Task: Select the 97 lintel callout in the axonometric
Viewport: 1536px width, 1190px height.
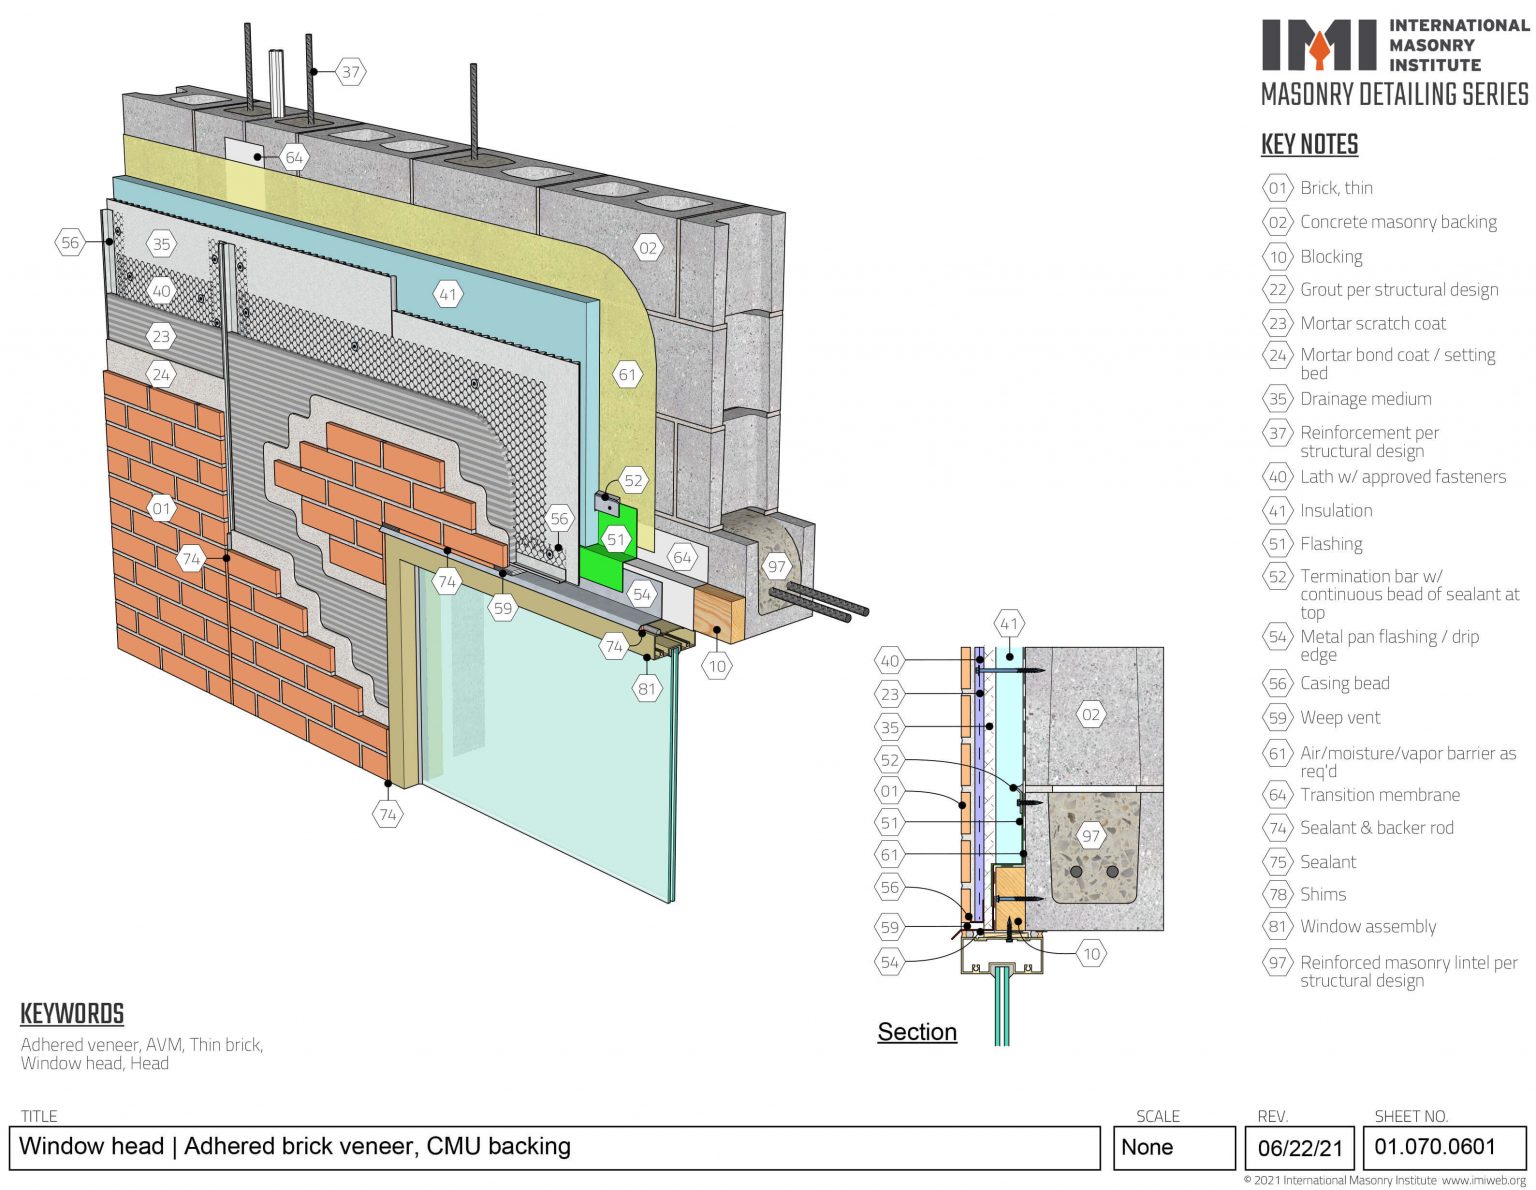Action: click(x=777, y=564)
